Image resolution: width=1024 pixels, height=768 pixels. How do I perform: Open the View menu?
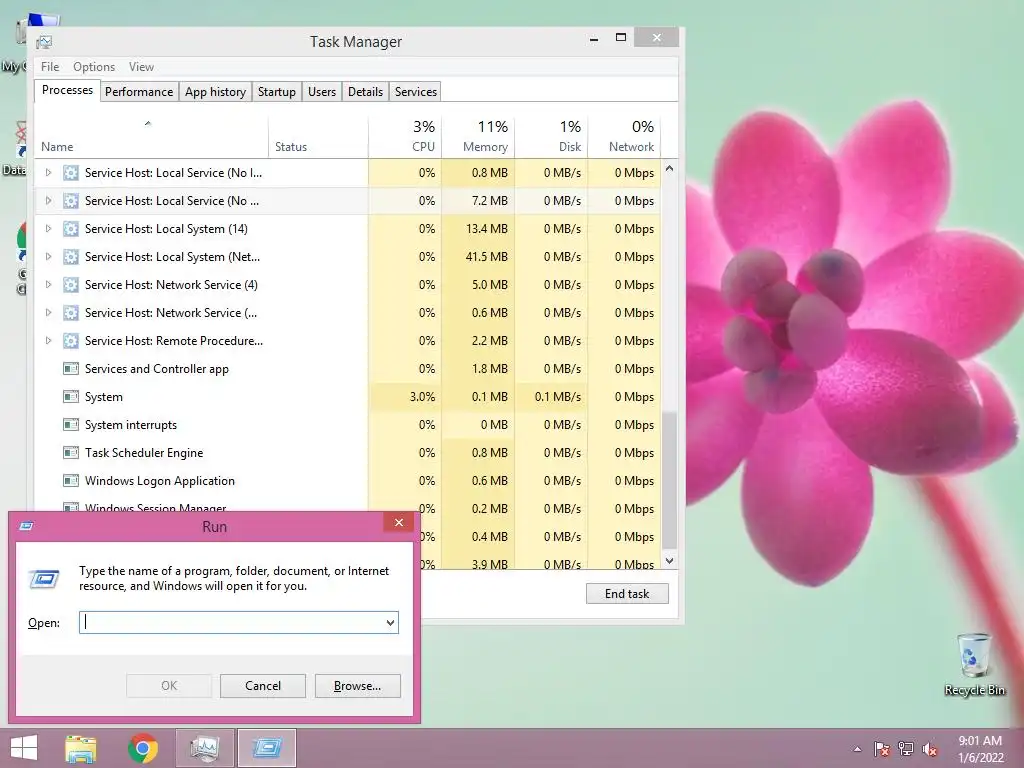[x=141, y=67]
